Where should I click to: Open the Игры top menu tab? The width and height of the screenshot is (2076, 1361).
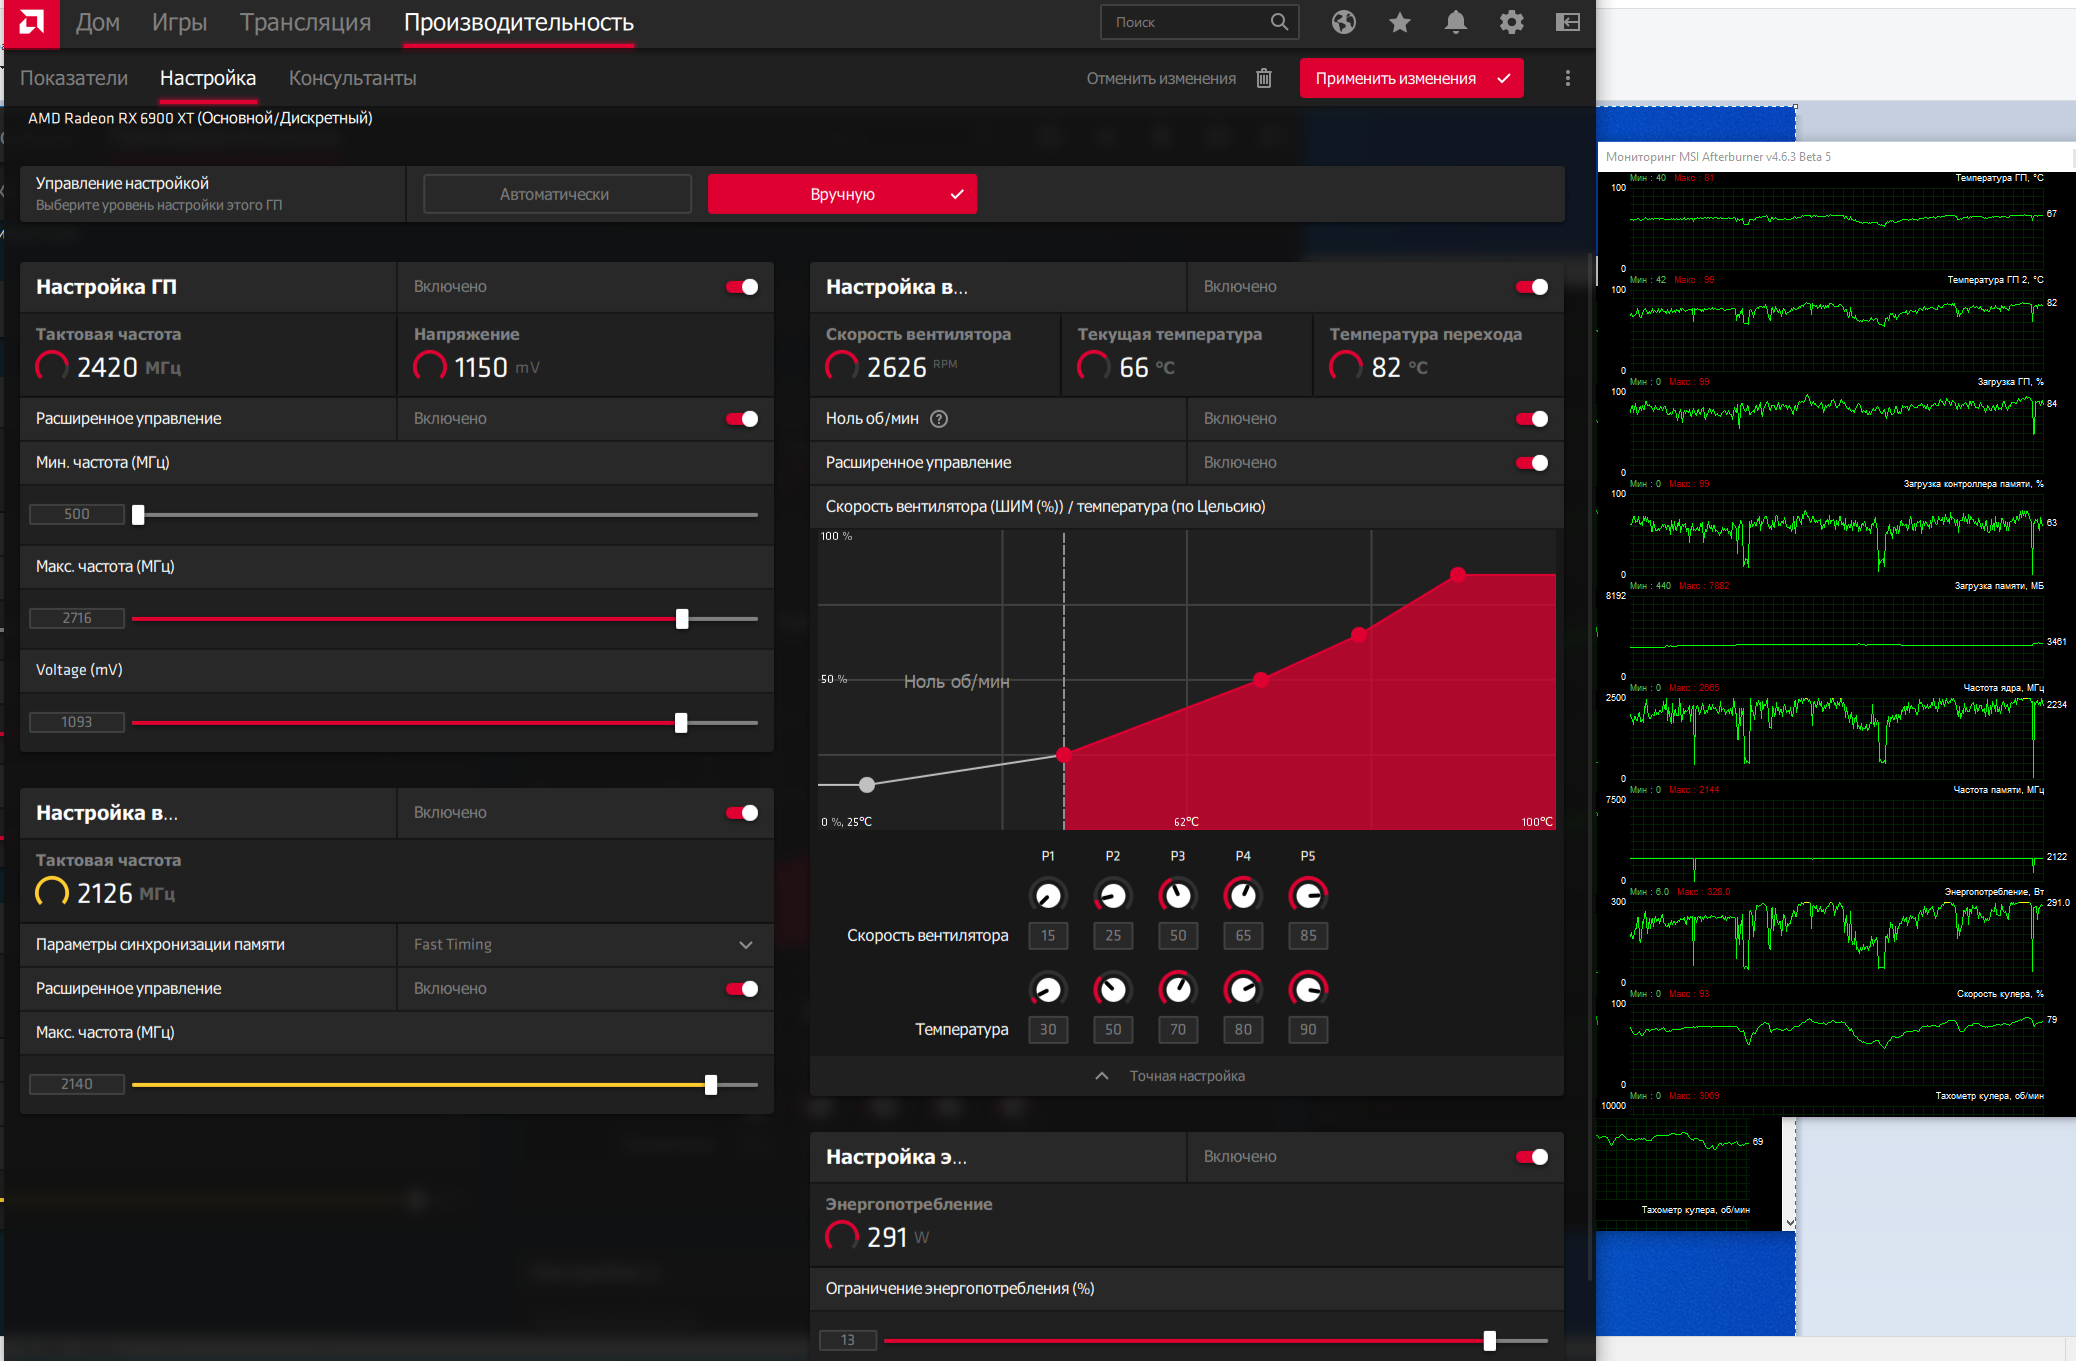tap(179, 22)
